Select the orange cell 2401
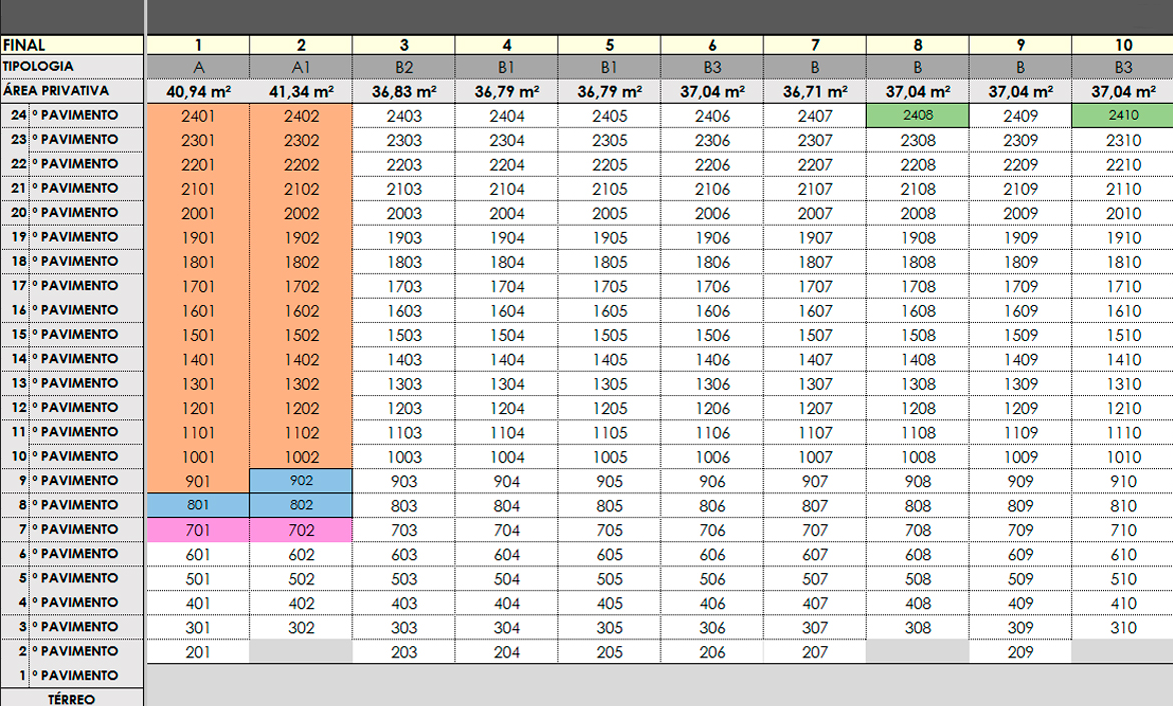Screen dimensions: 1173x706 point(198,115)
